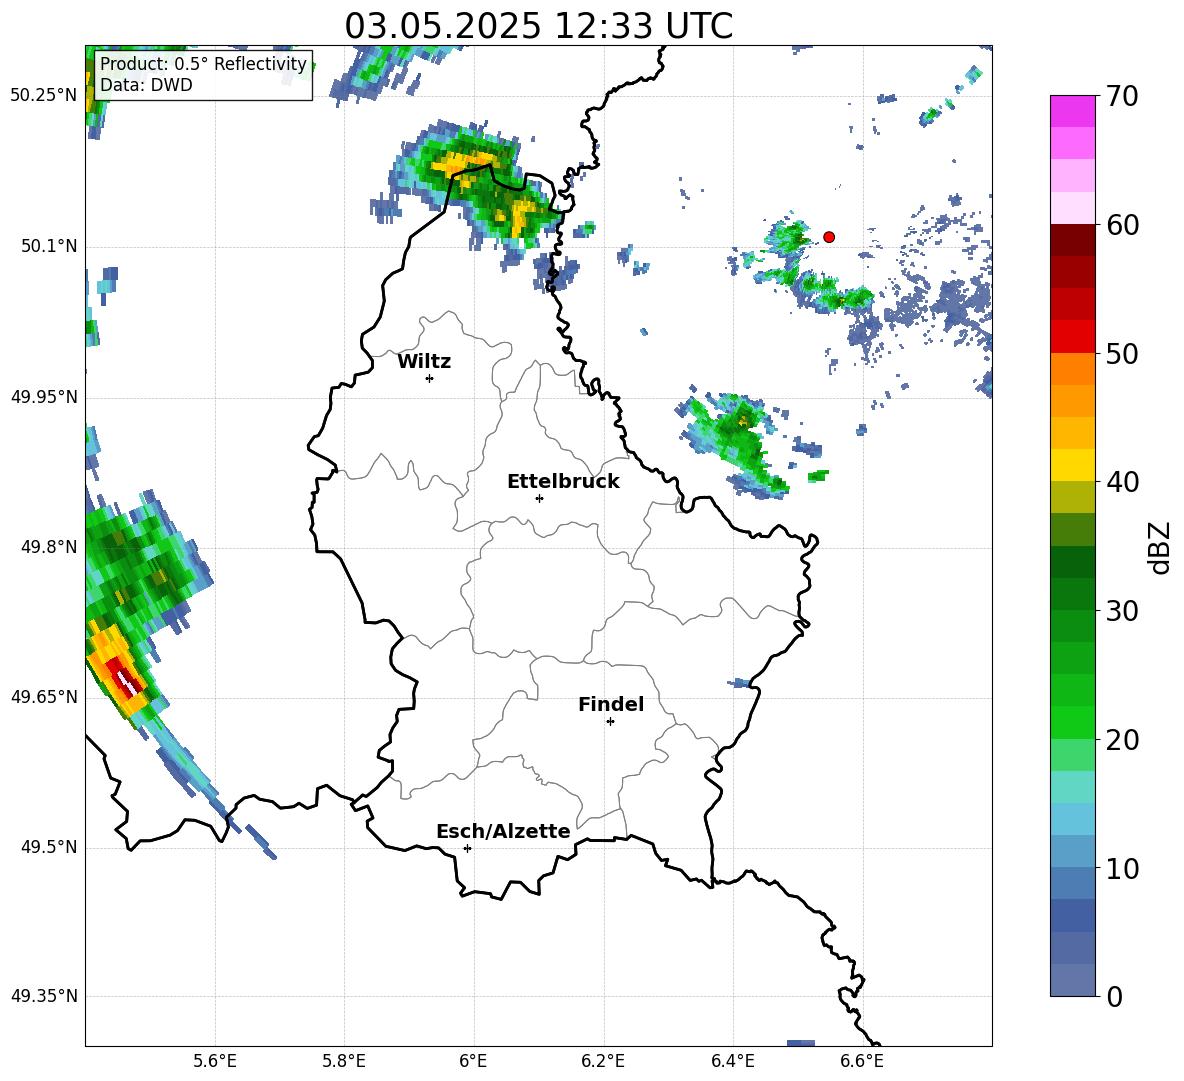Image resolution: width=1184 pixels, height=1081 pixels.
Task: Click the yellow colorbar segment at 40
Action: (1073, 465)
